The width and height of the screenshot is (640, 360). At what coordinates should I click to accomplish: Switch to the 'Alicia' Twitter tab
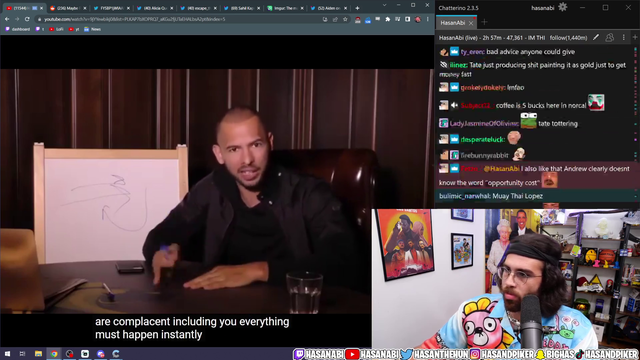[x=155, y=8]
